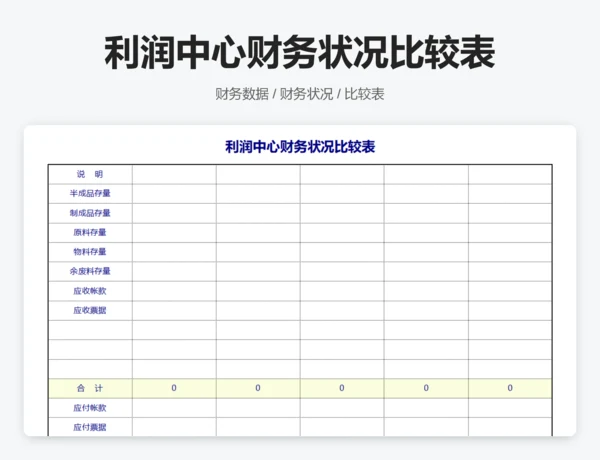Select the 说 明 header cell
The image size is (600, 460).
click(x=90, y=174)
